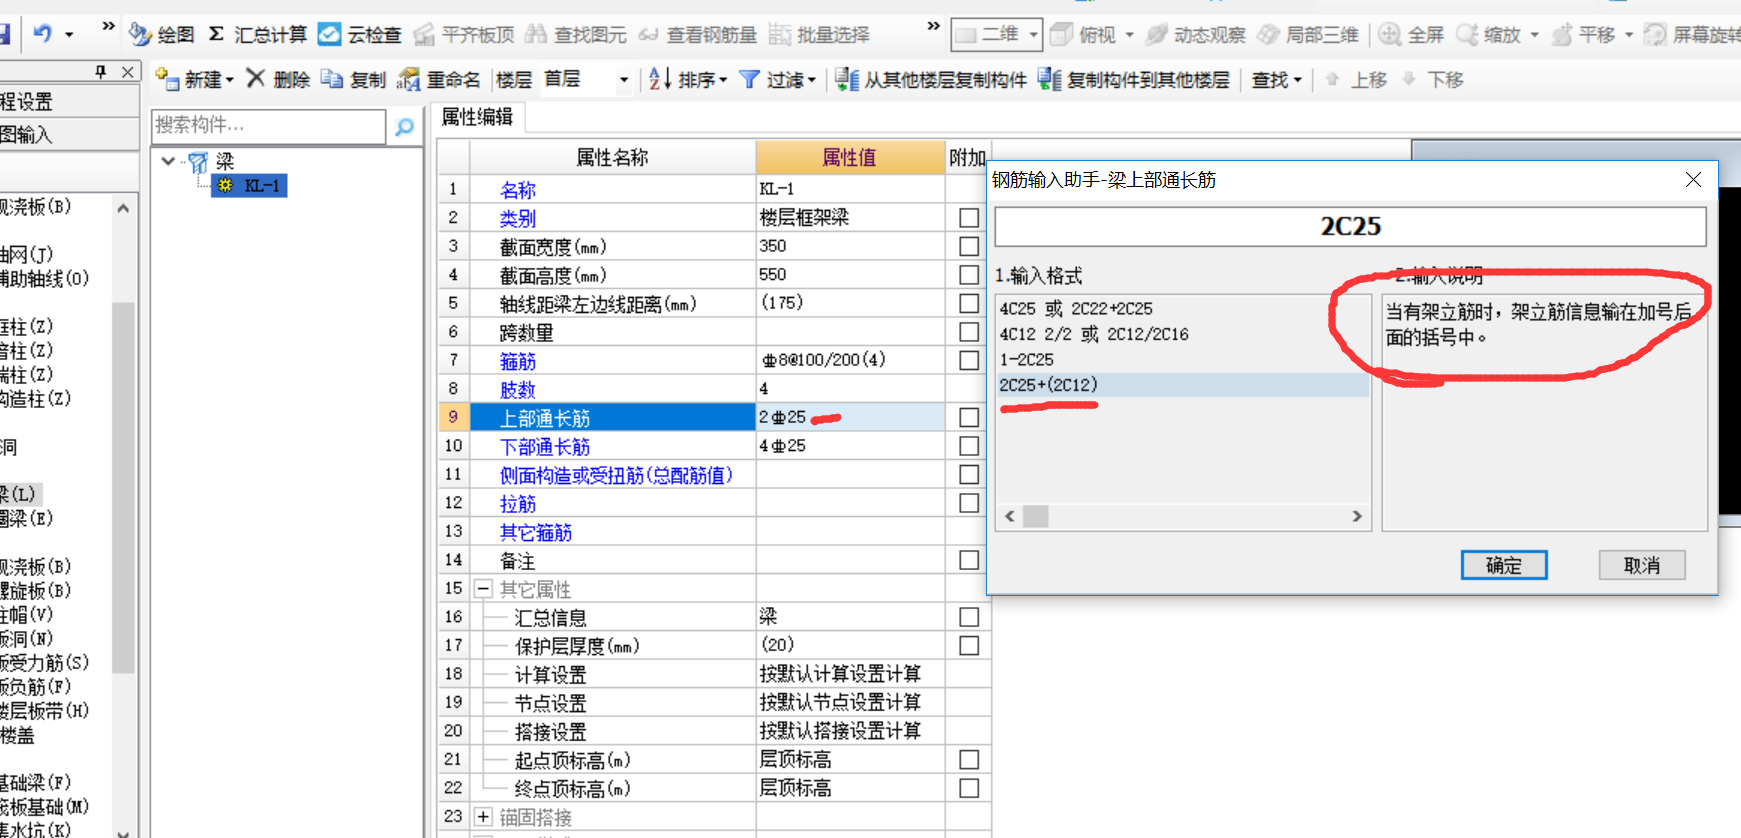Viewport: 1741px width, 838px height.
Task: Click the 下部通长筋 property name
Action: click(x=545, y=446)
